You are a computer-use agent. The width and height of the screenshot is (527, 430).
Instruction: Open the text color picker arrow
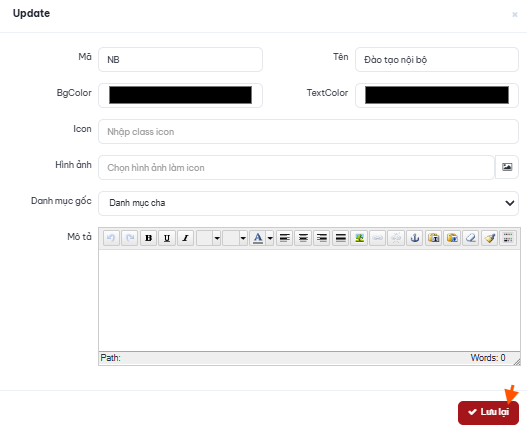[270, 238]
